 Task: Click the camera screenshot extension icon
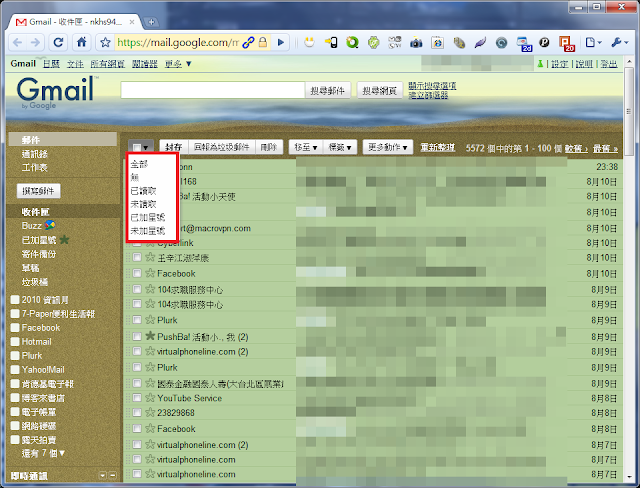416,42
